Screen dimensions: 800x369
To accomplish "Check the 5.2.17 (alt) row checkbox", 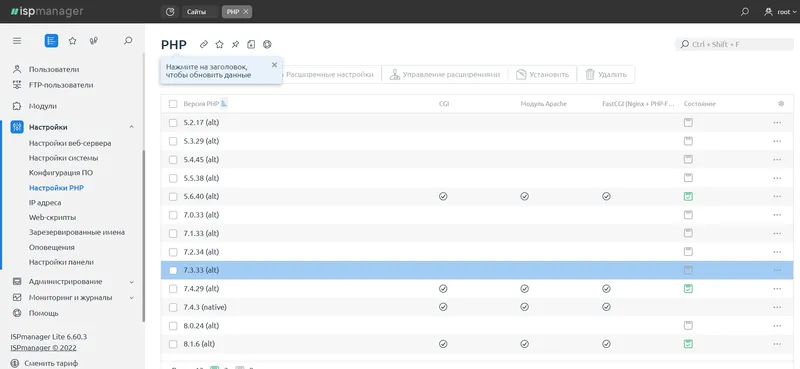I will [x=173, y=122].
